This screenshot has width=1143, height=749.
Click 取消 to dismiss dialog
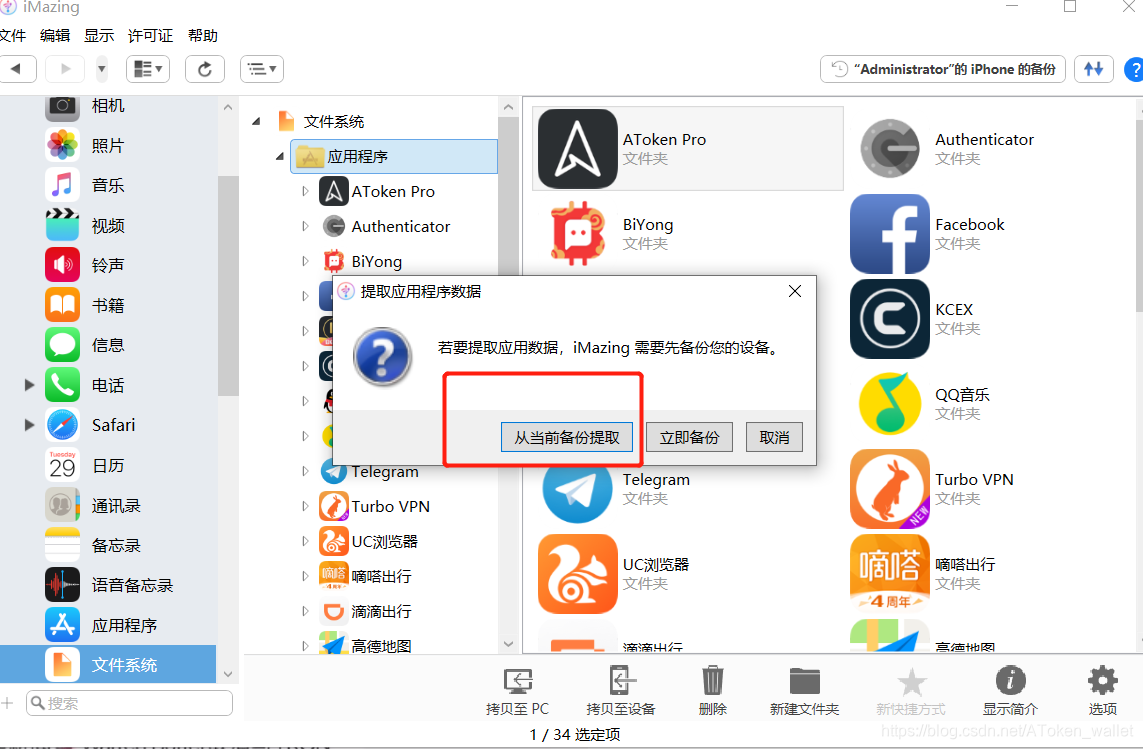coord(774,438)
